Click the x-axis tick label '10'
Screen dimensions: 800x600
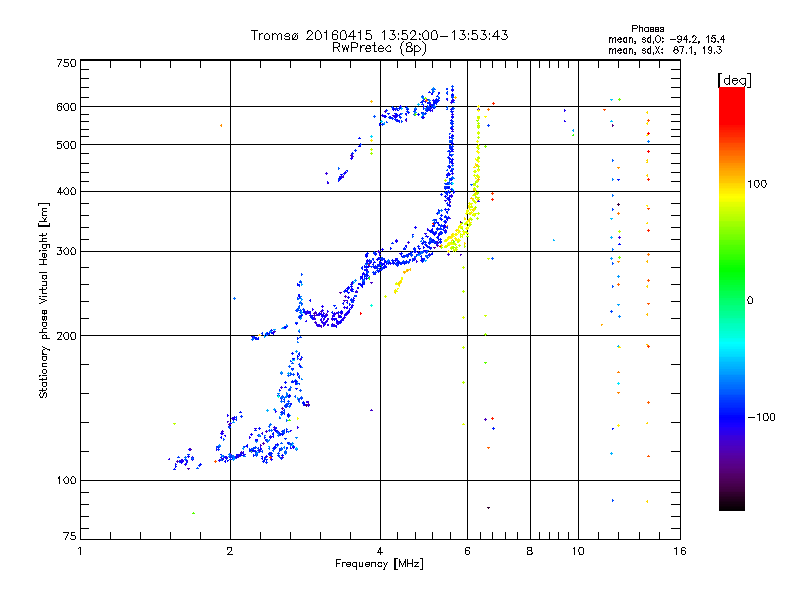coord(578,551)
